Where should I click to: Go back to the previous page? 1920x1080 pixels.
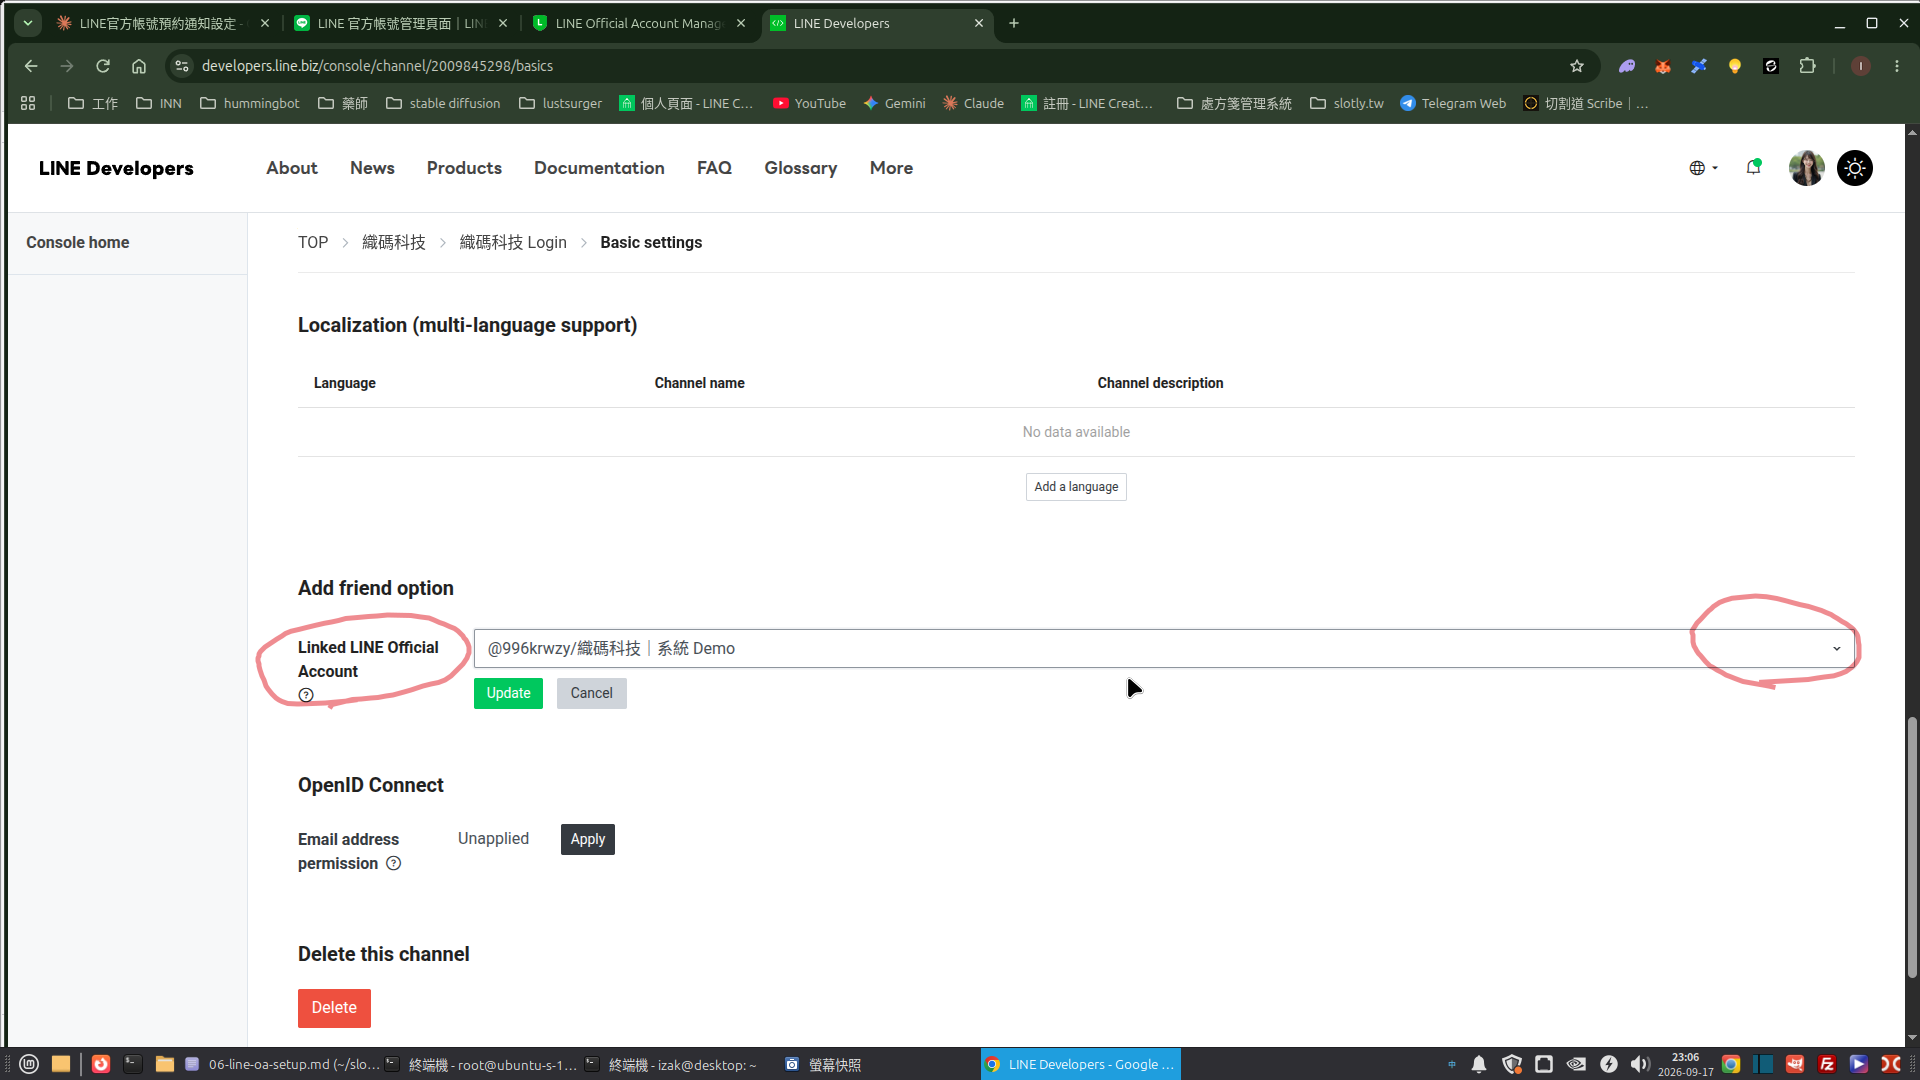click(x=31, y=66)
